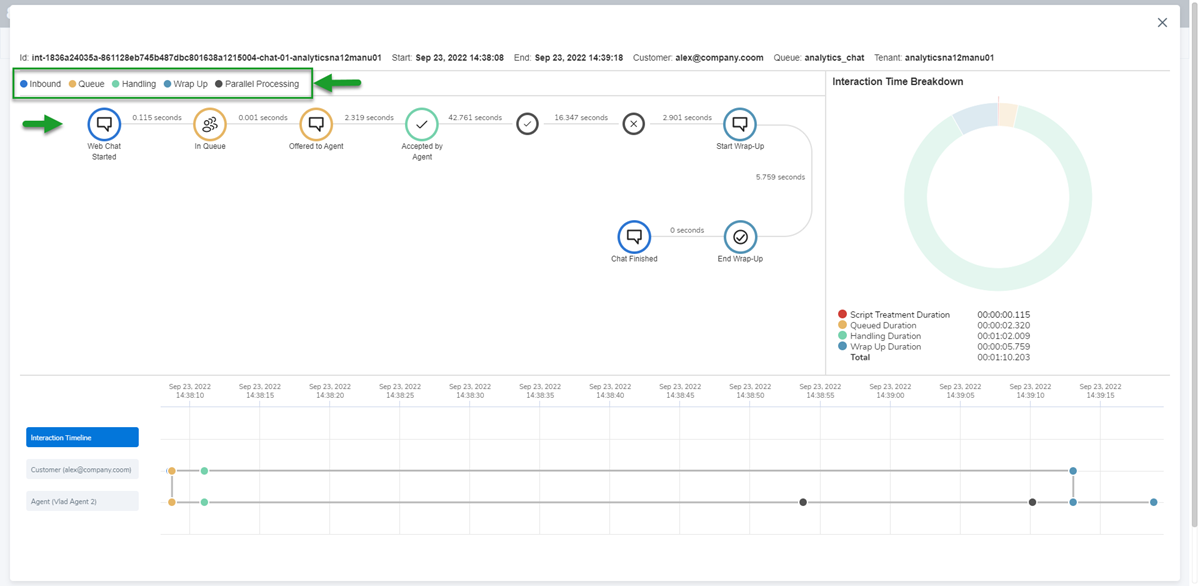Click first black marker on Agent timeline
Screen dimensions: 1200x586
[x=803, y=502]
